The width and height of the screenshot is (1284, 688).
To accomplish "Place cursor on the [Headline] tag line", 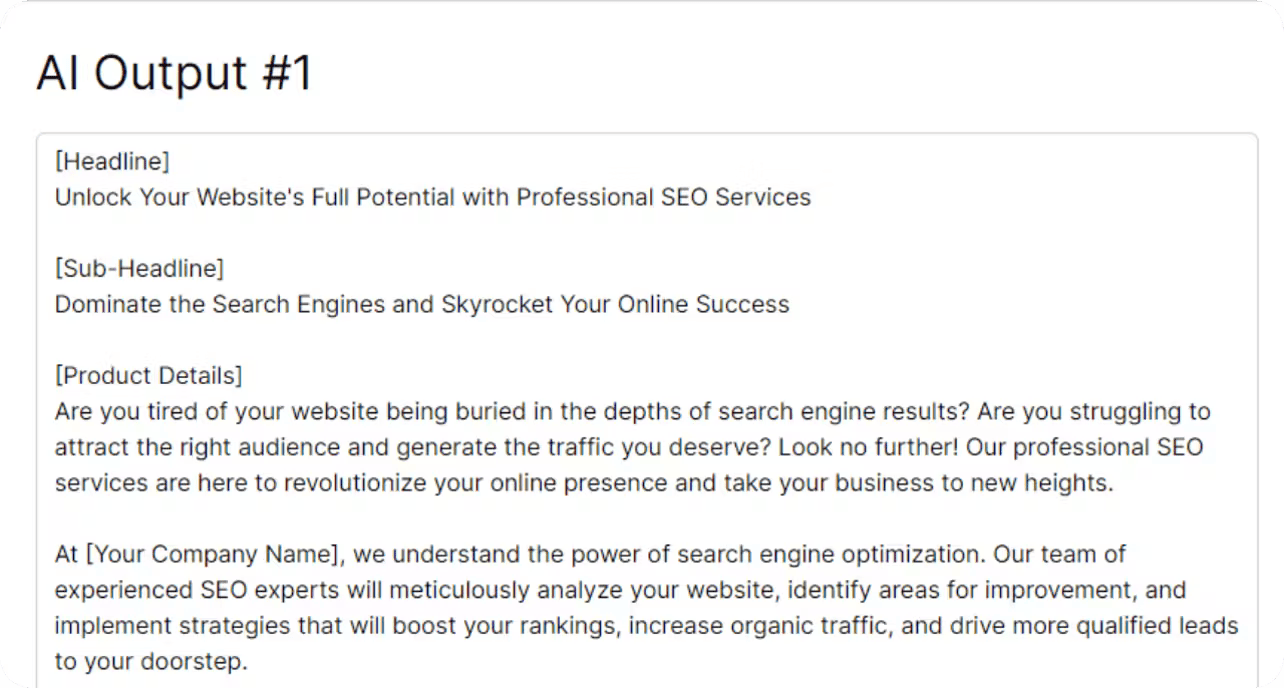I will (x=112, y=161).
